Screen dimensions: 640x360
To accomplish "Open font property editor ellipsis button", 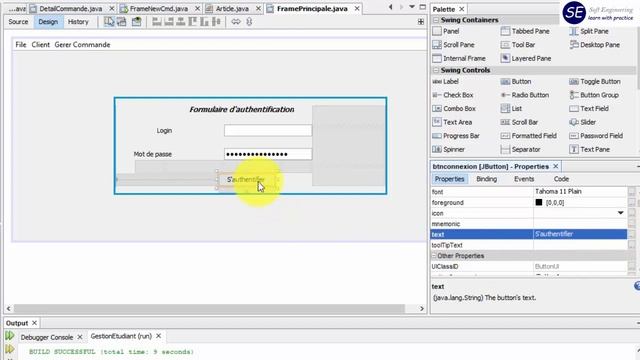I will tap(631, 191).
